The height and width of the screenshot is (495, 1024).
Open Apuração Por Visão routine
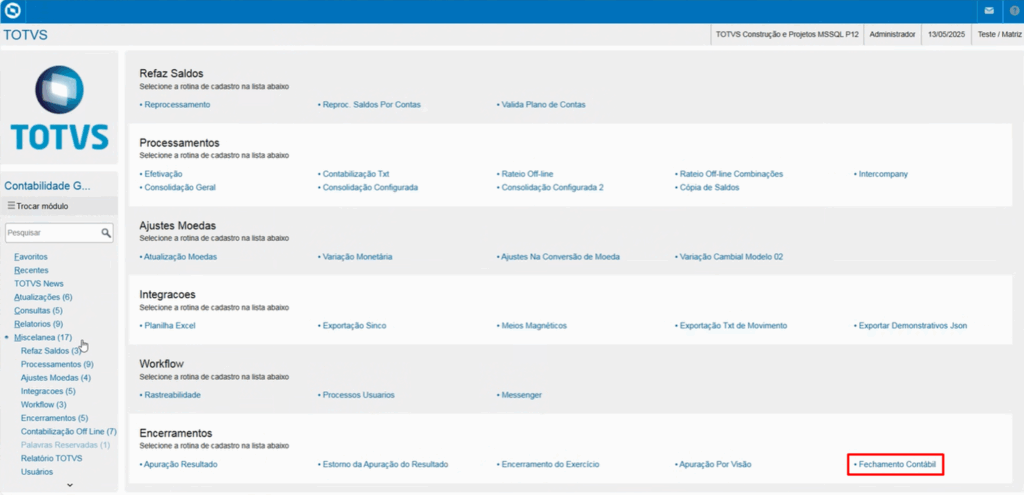[715, 464]
